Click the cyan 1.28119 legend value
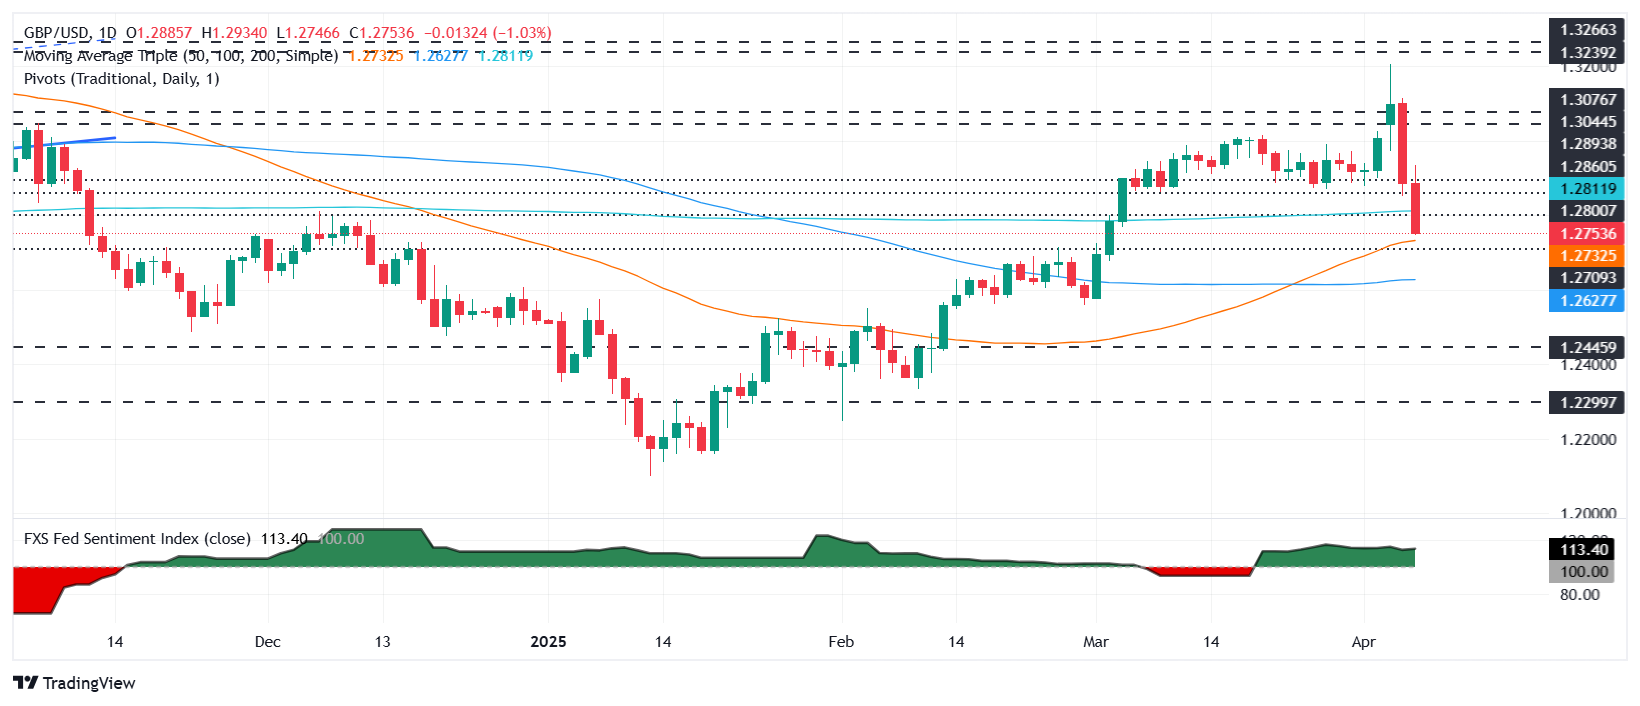Screen dimensions: 1640x706 (x=506, y=56)
